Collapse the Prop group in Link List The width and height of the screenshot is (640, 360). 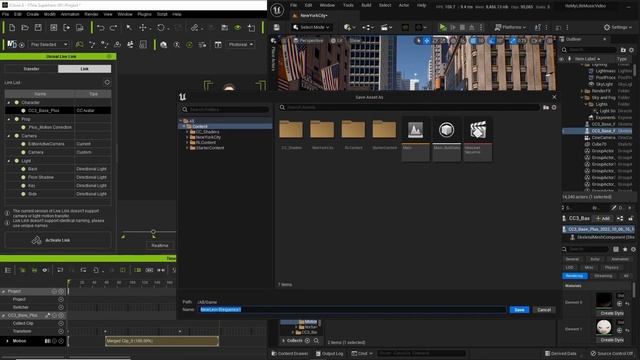9,119
